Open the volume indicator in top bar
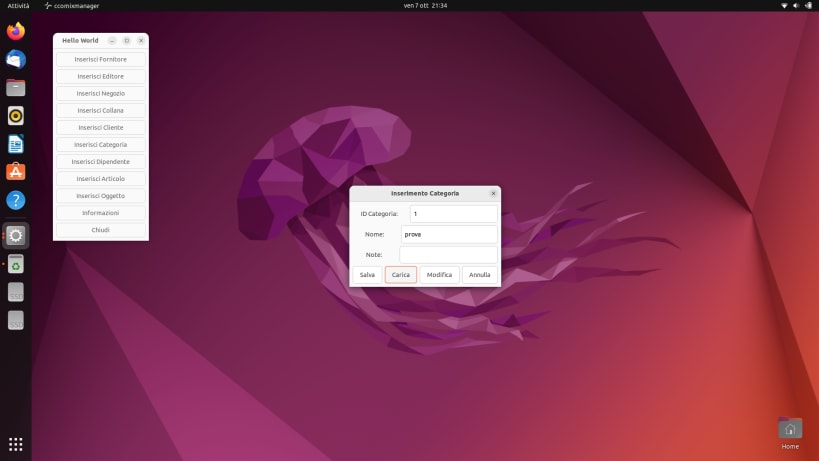This screenshot has height=461, width=819. 795,6
